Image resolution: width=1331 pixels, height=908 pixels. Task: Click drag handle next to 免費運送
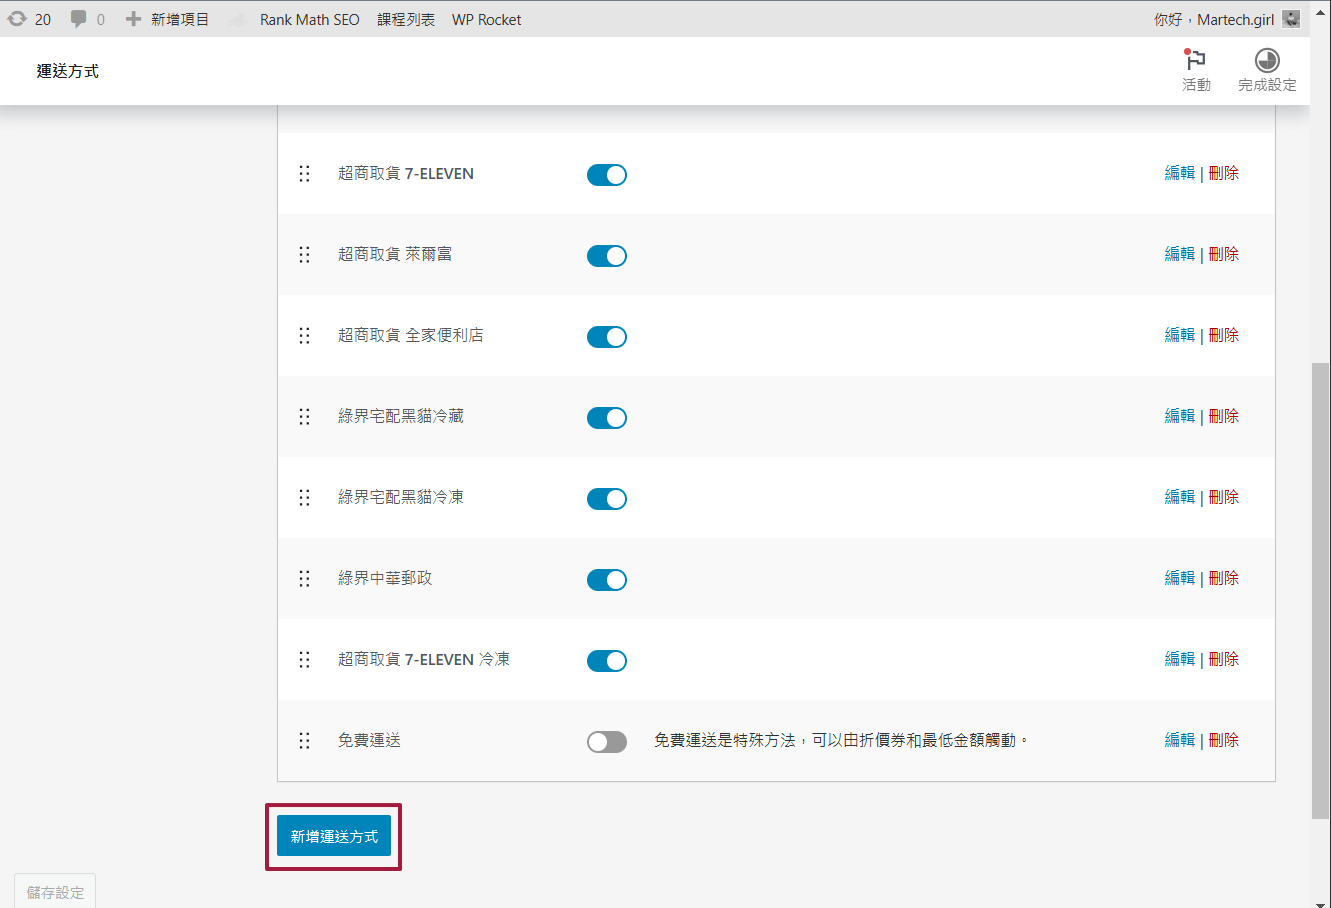click(304, 741)
